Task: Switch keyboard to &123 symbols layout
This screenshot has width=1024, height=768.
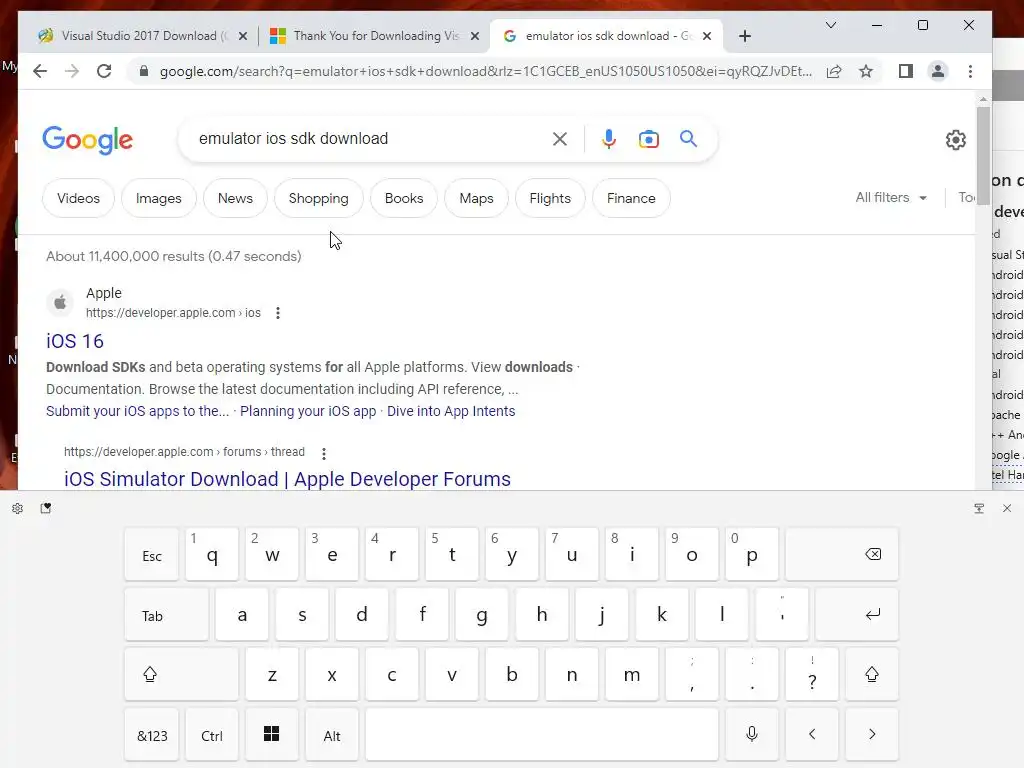Action: tap(152, 735)
